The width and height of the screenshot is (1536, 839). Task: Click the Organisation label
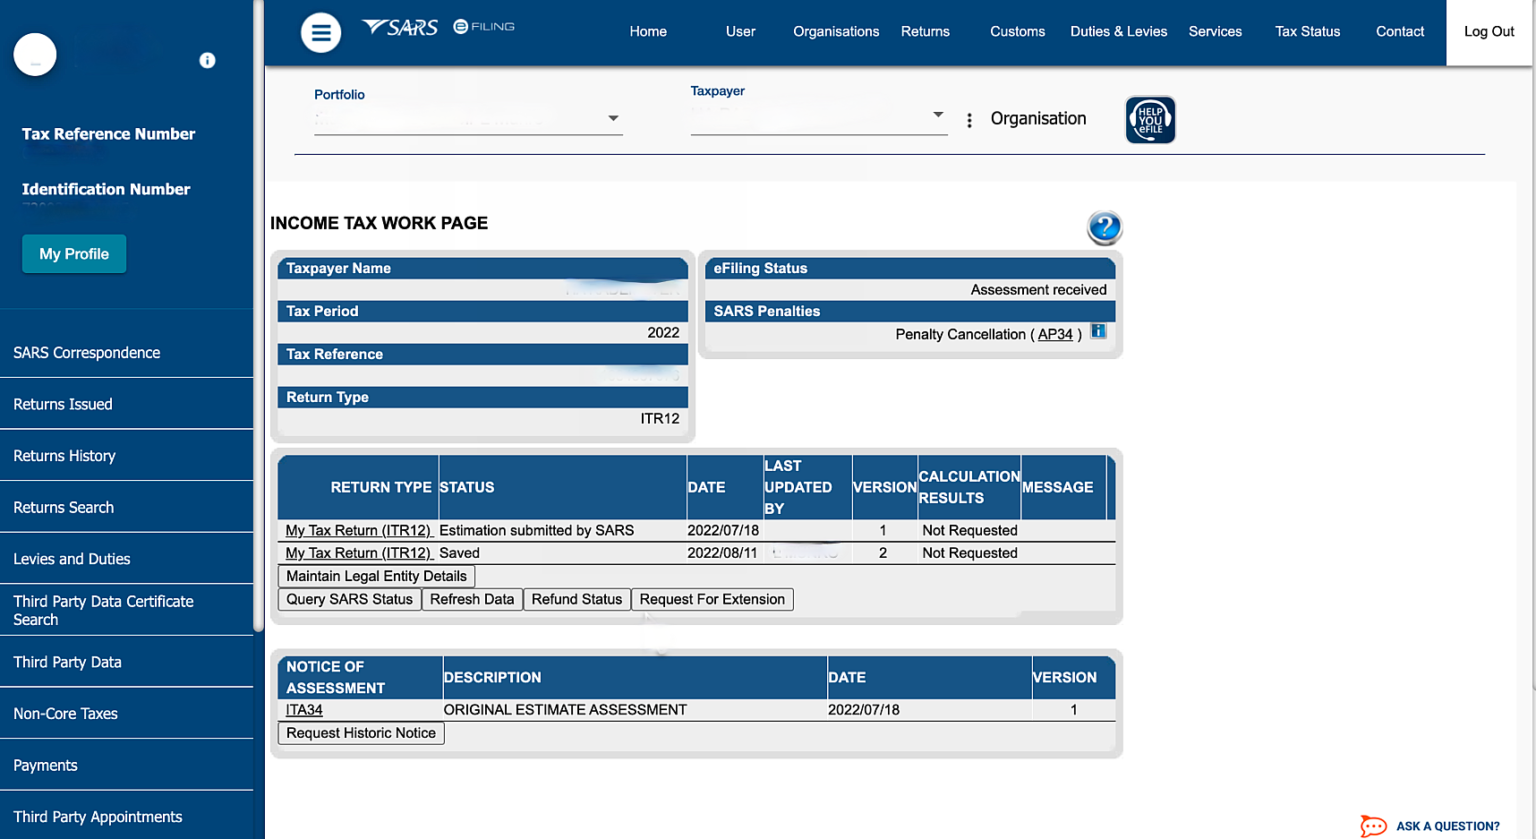point(1038,119)
